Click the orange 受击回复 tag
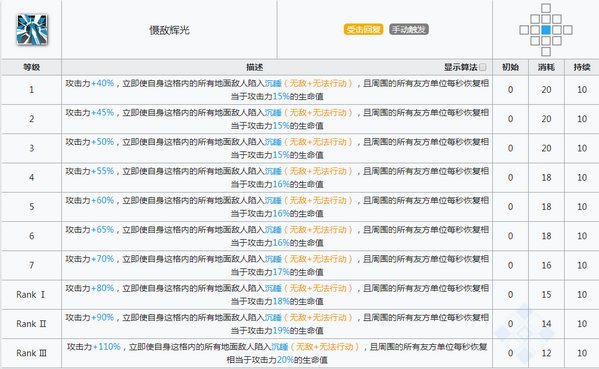This screenshot has height=369, width=599. (x=363, y=29)
